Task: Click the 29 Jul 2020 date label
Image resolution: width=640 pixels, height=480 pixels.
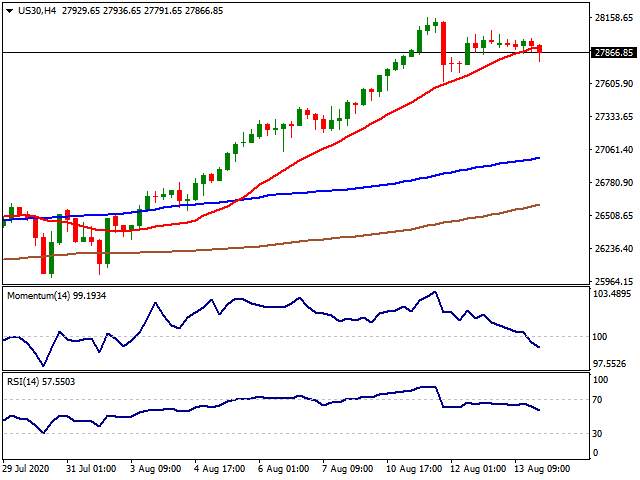Action: 26,469
